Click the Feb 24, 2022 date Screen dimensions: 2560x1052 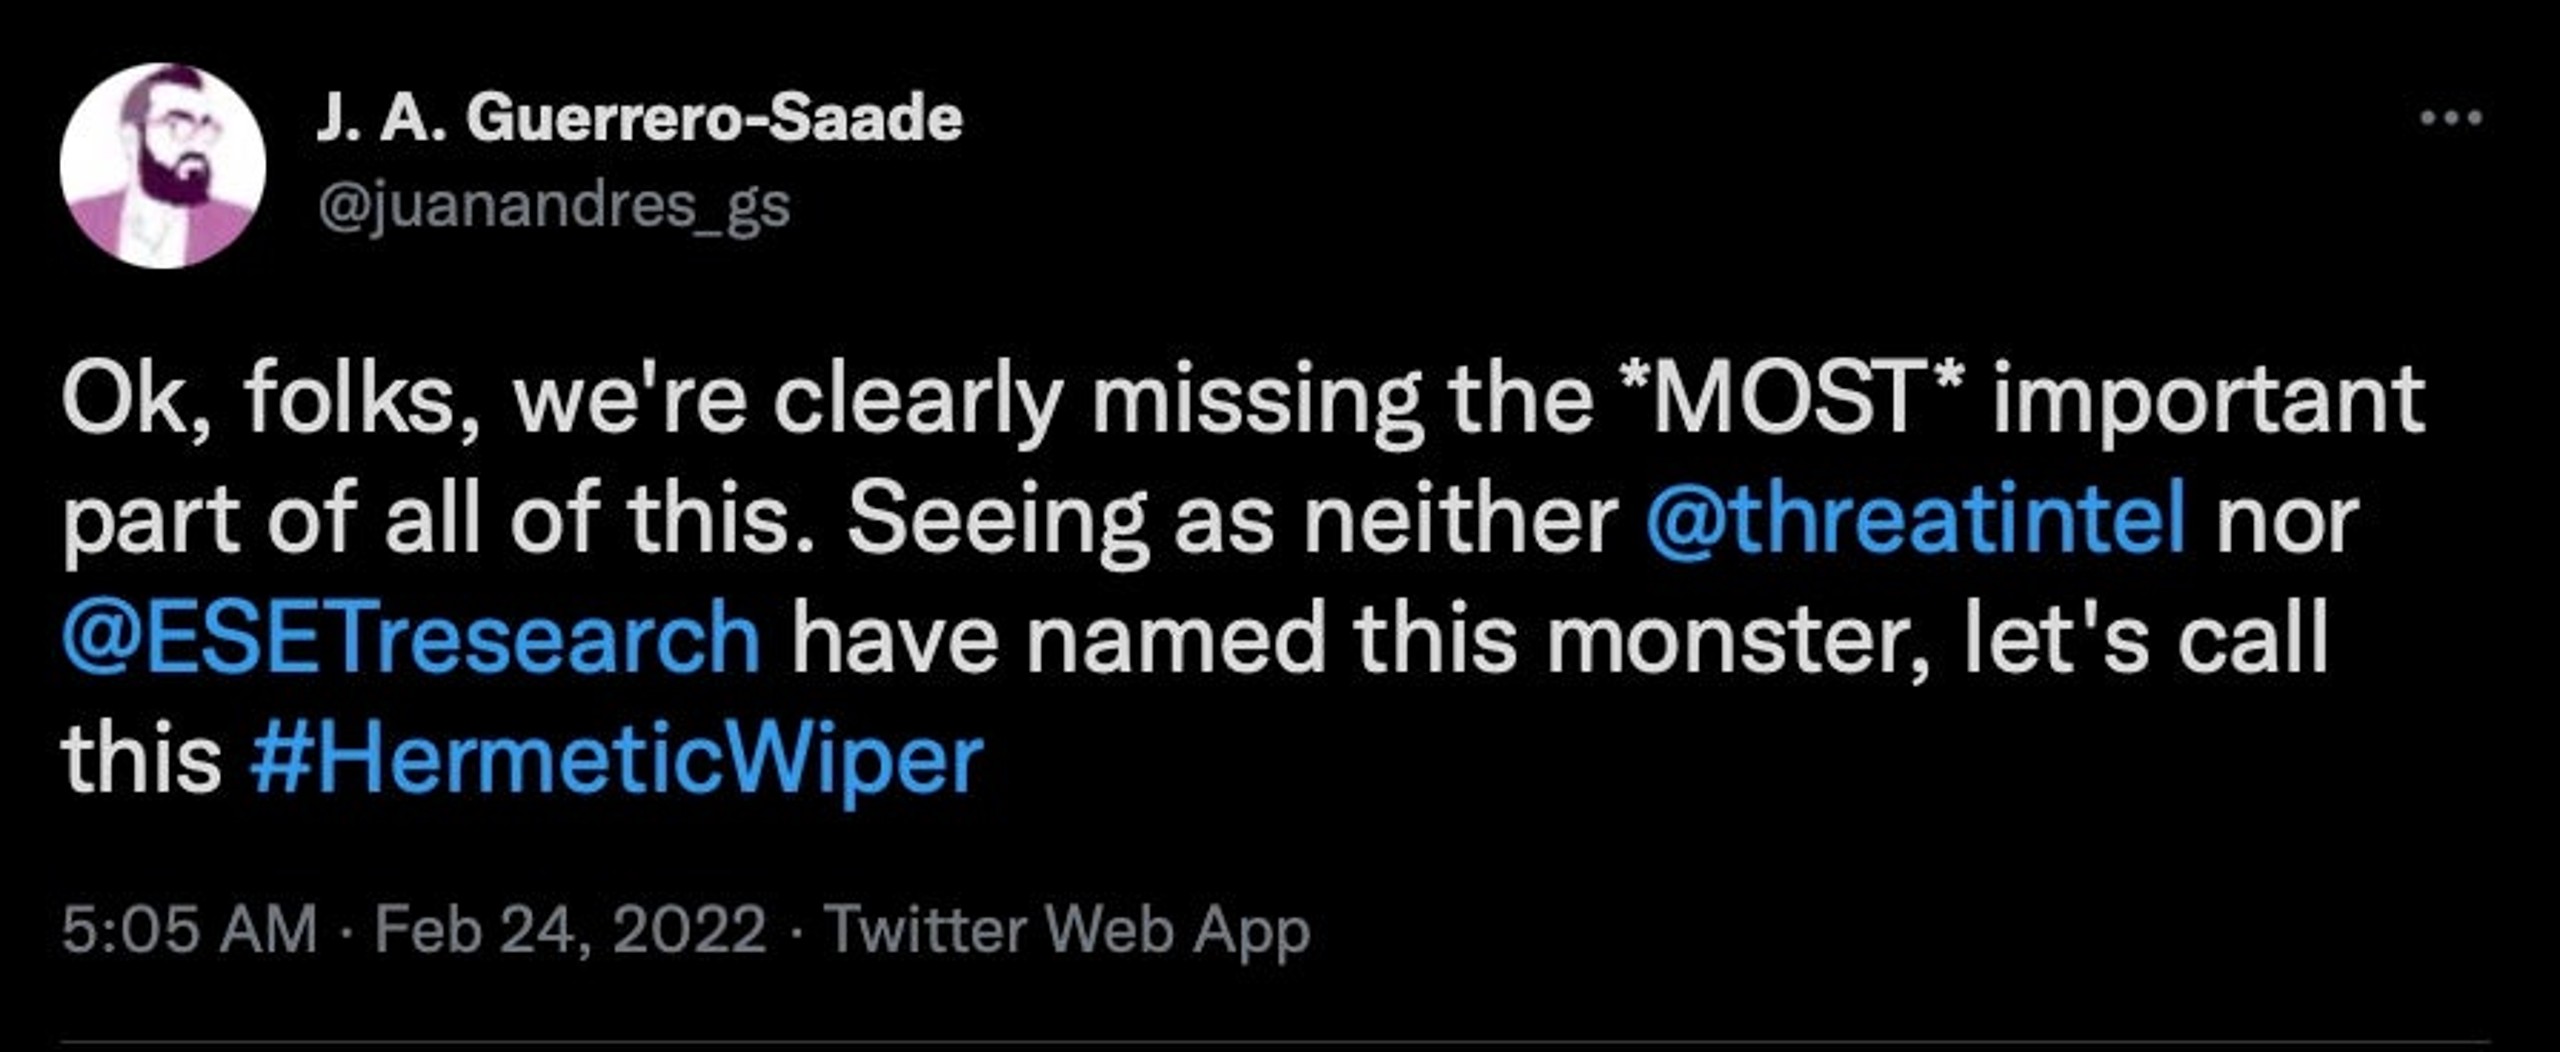pyautogui.click(x=570, y=930)
